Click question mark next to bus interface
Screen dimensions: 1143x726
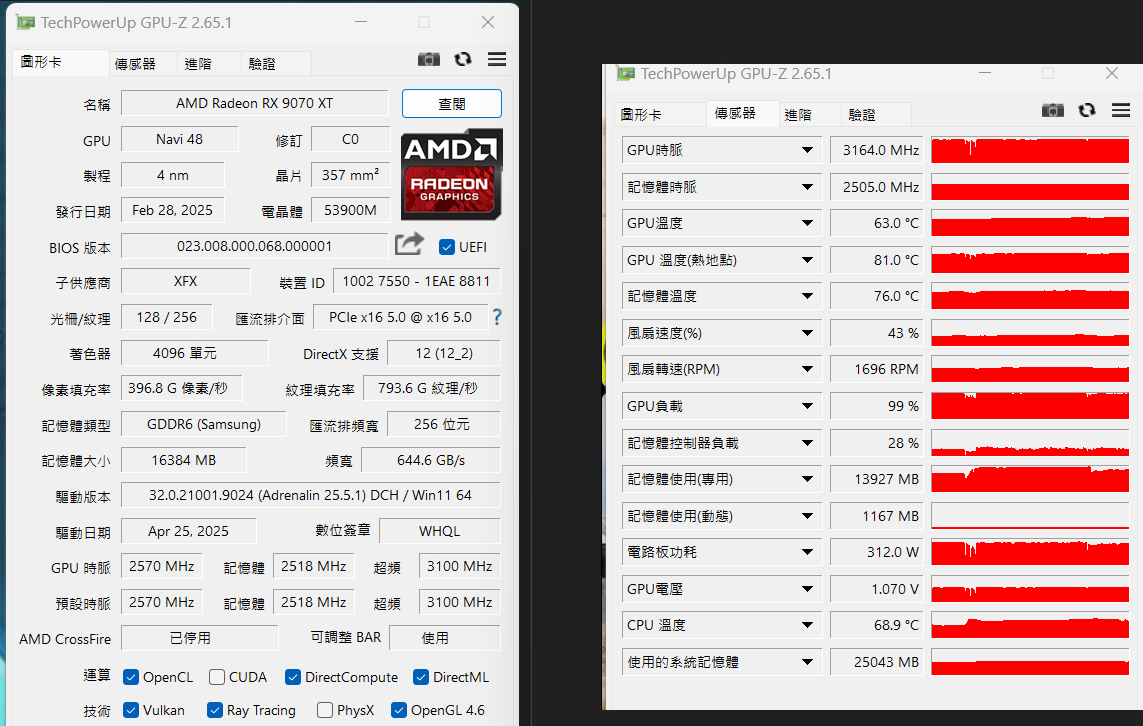click(x=497, y=317)
